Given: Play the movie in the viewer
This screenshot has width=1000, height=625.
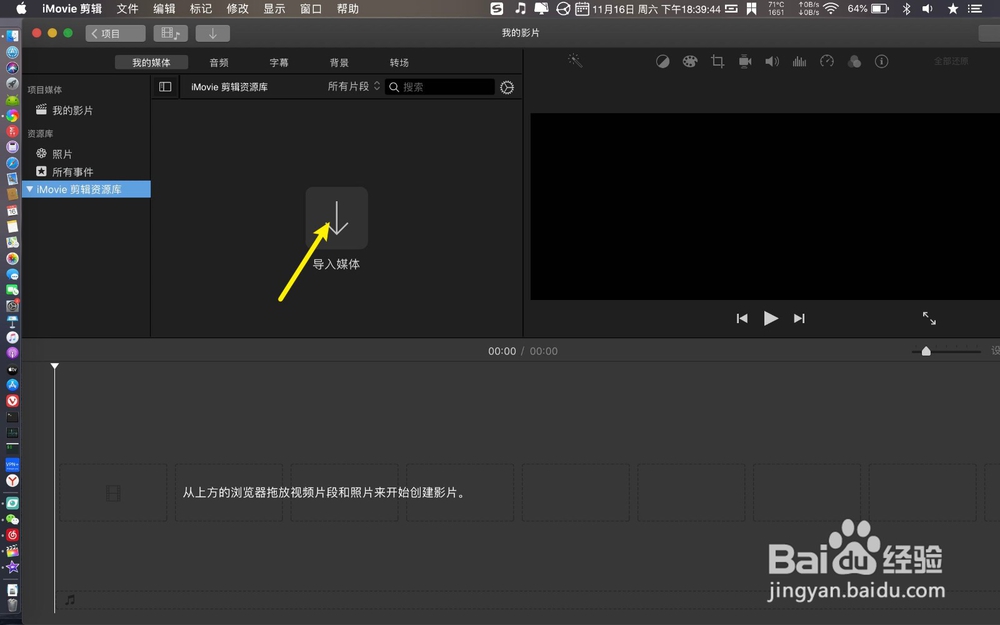Looking at the screenshot, I should point(770,318).
